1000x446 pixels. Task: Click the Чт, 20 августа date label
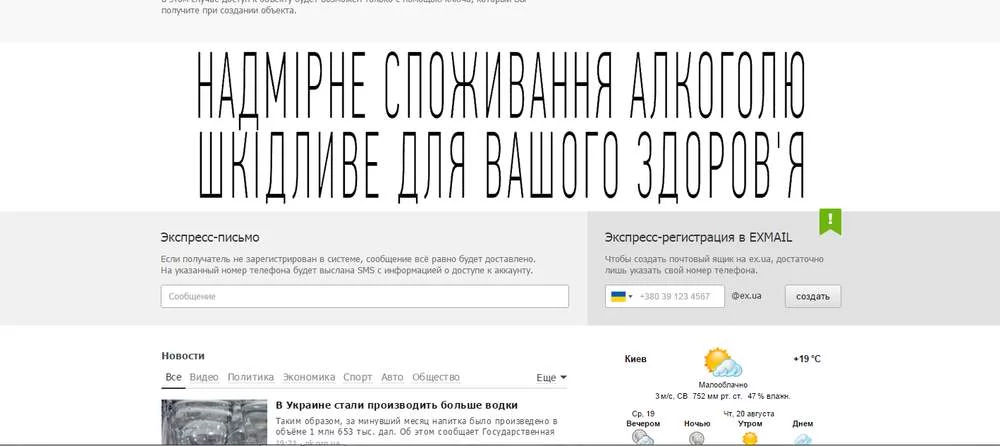[749, 413]
